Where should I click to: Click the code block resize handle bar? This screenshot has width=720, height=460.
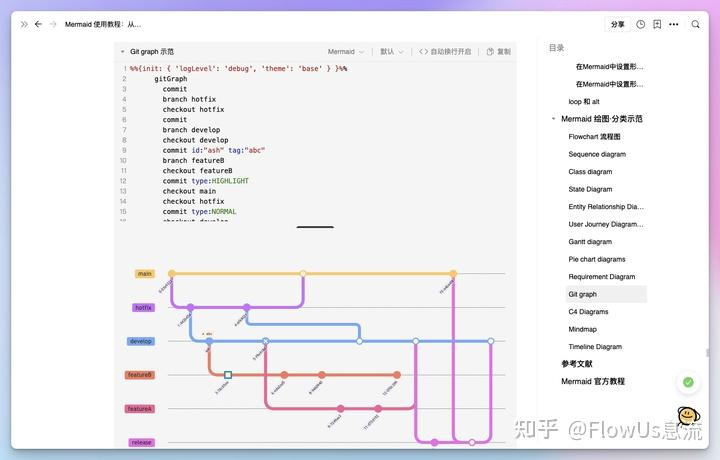click(x=315, y=227)
